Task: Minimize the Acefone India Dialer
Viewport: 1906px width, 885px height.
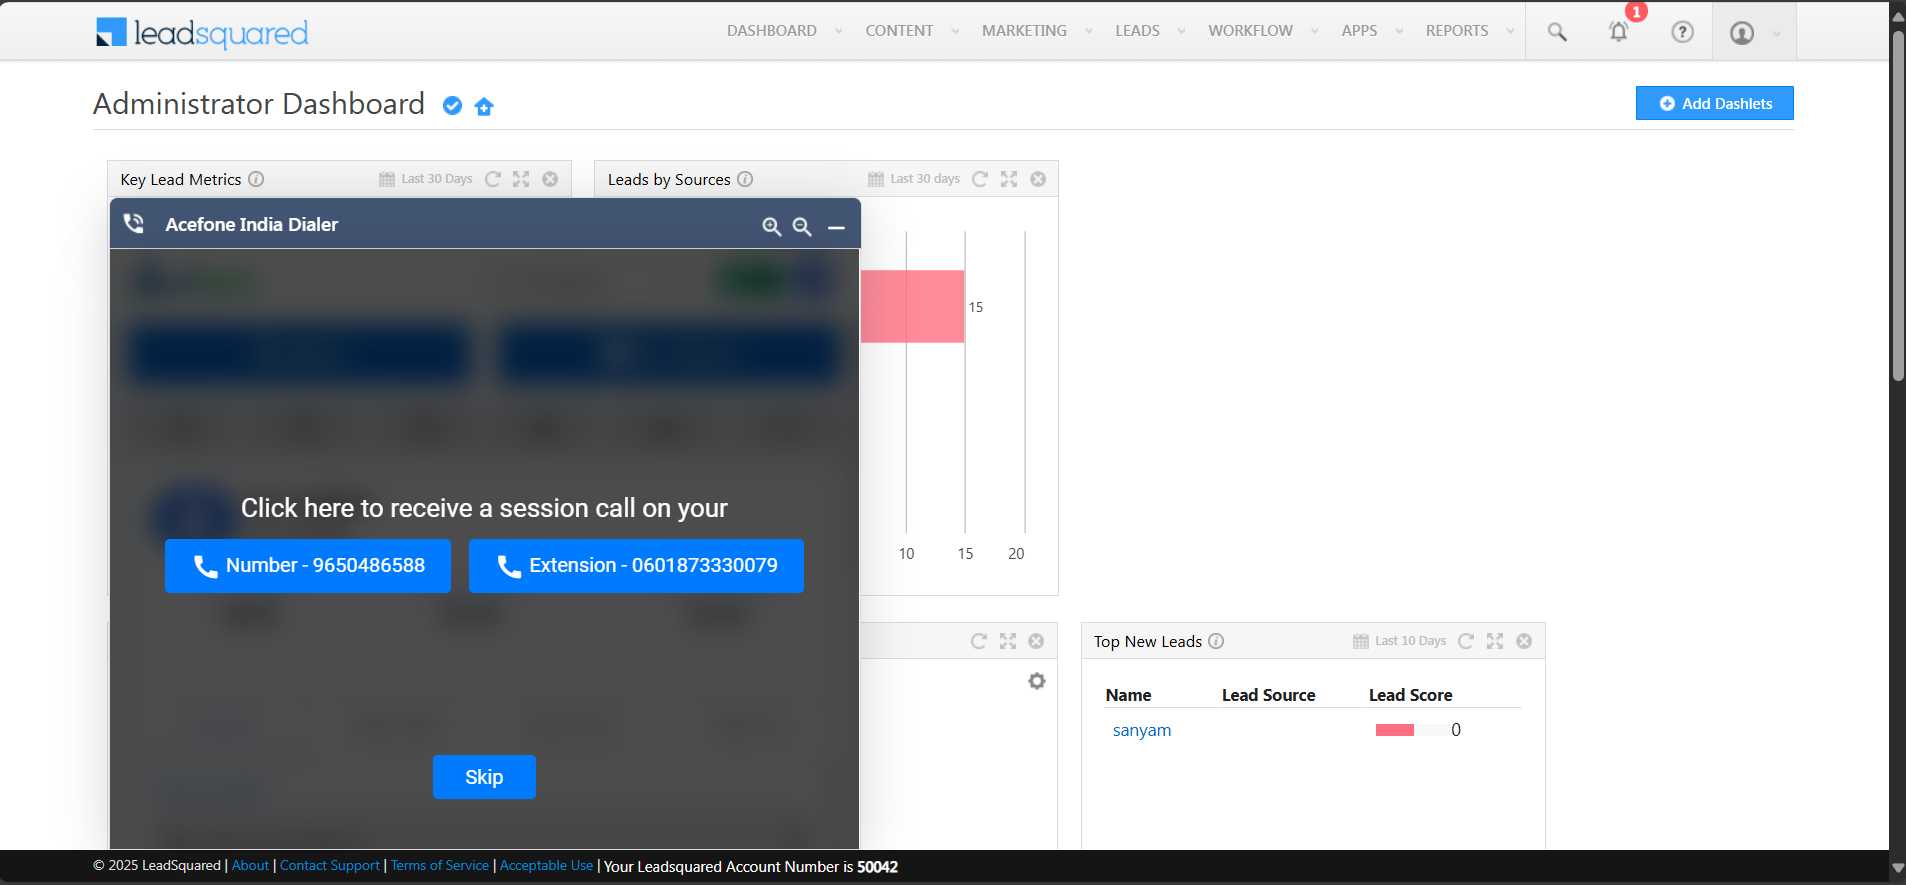Action: coord(836,228)
